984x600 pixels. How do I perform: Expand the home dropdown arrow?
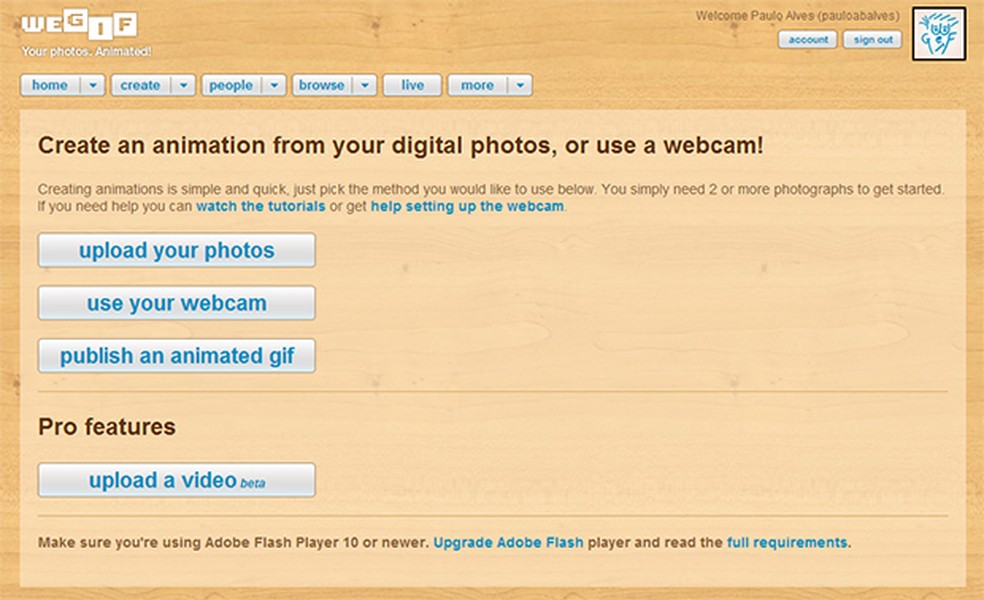point(91,85)
